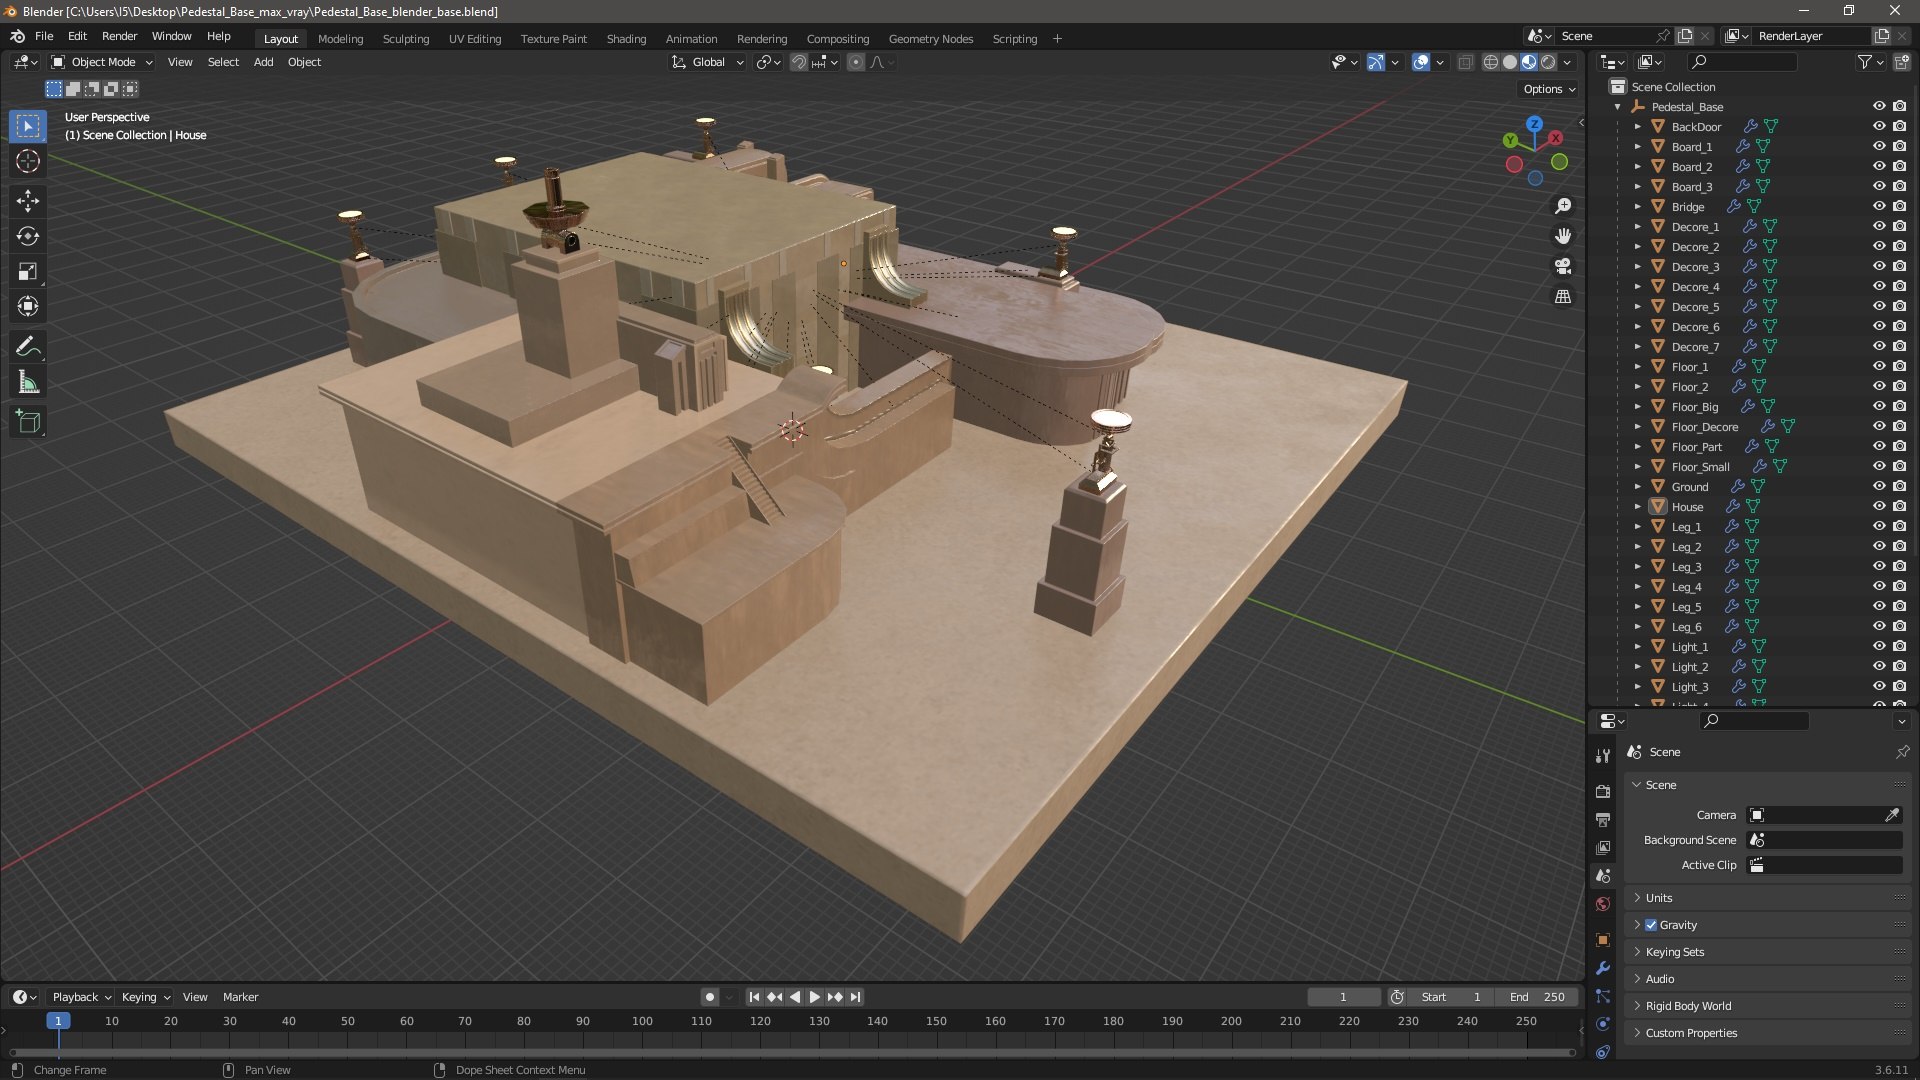Open the Render menu
1920x1080 pixels.
[119, 36]
